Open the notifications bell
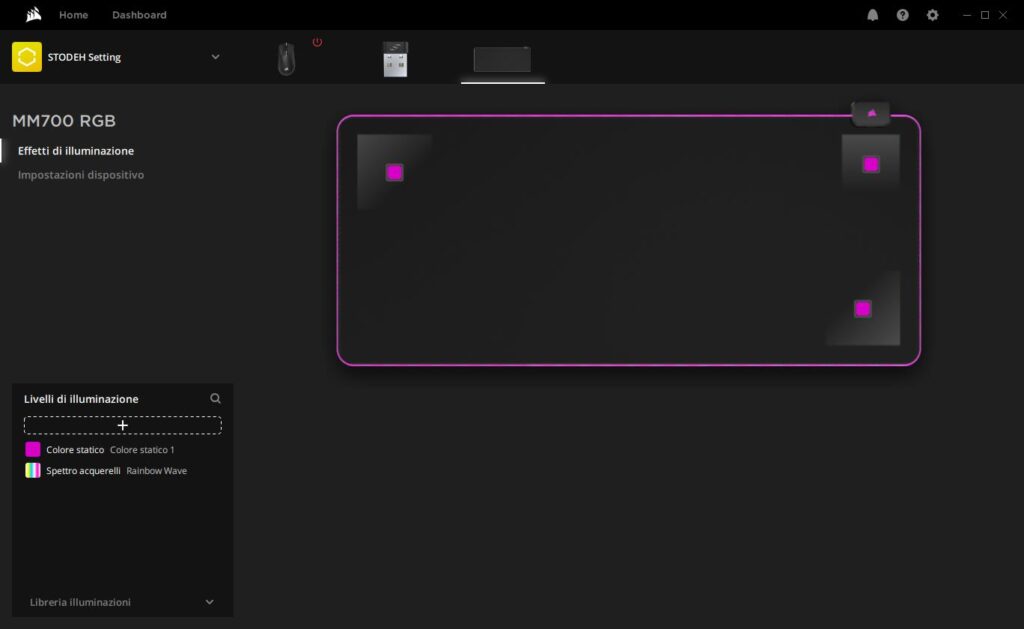The width and height of the screenshot is (1024, 629). [x=872, y=15]
